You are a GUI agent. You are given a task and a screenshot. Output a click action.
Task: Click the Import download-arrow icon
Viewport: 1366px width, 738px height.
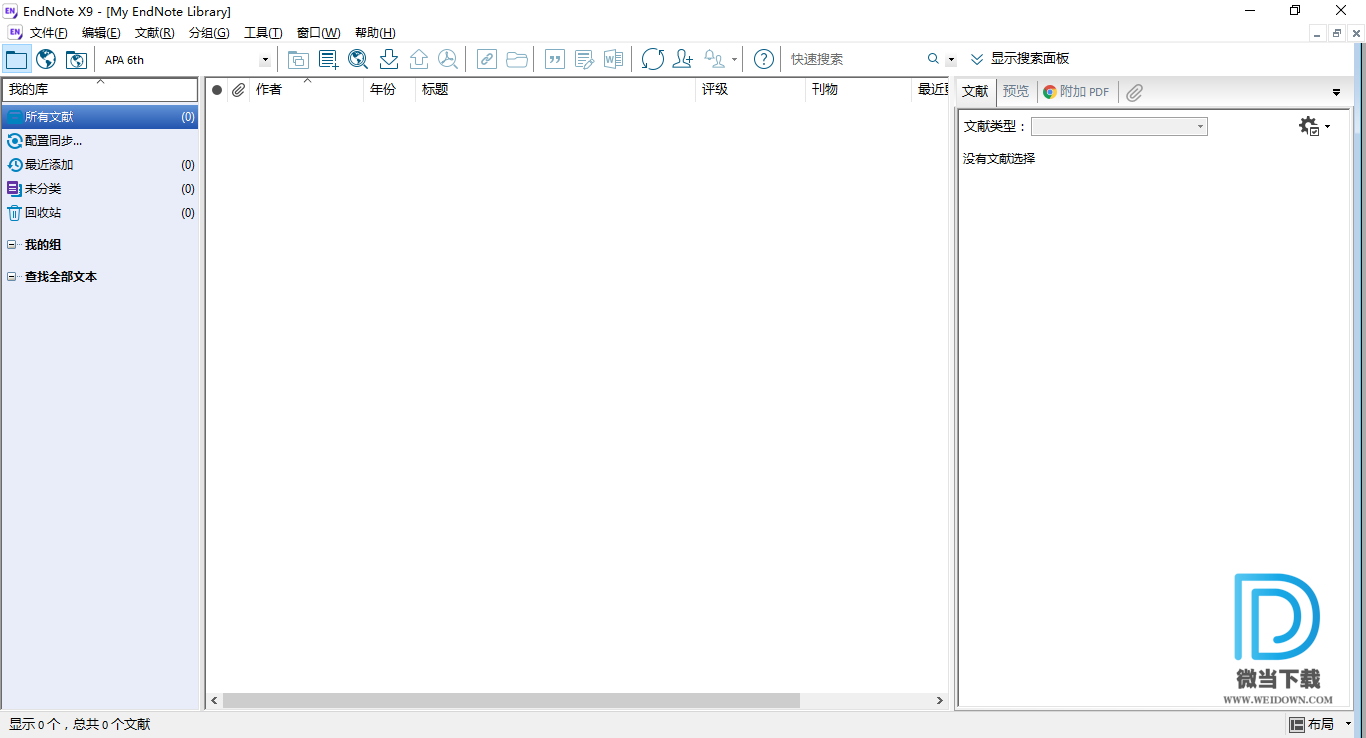389,59
